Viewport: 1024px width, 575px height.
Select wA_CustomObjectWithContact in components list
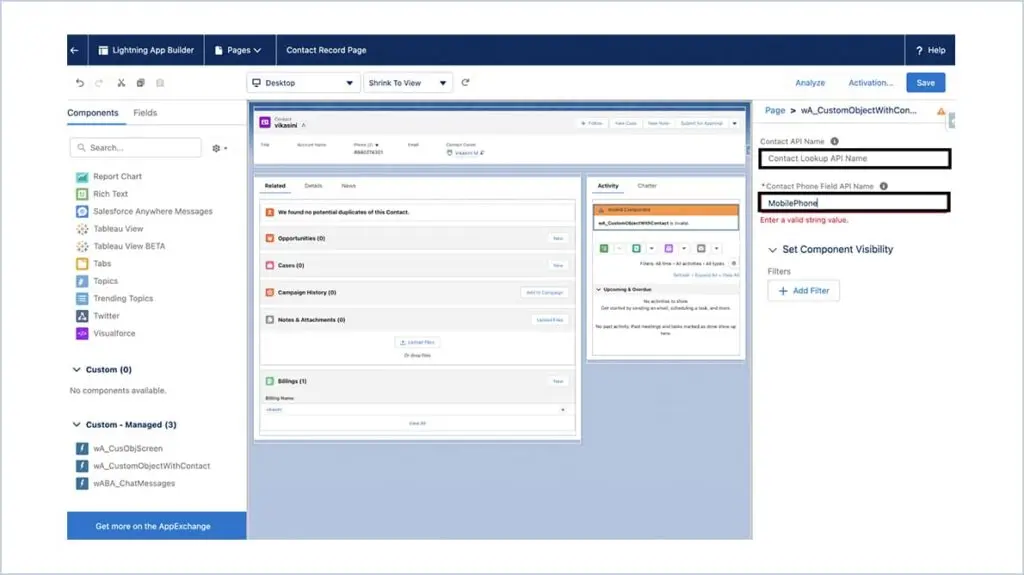[x=152, y=466]
